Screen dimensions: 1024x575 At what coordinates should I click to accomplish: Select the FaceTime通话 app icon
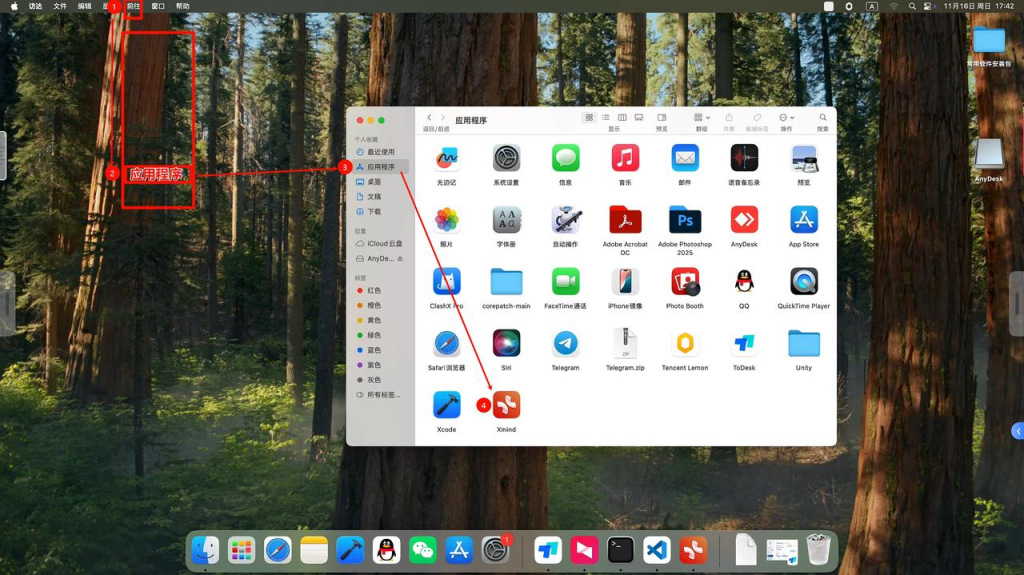click(x=566, y=282)
